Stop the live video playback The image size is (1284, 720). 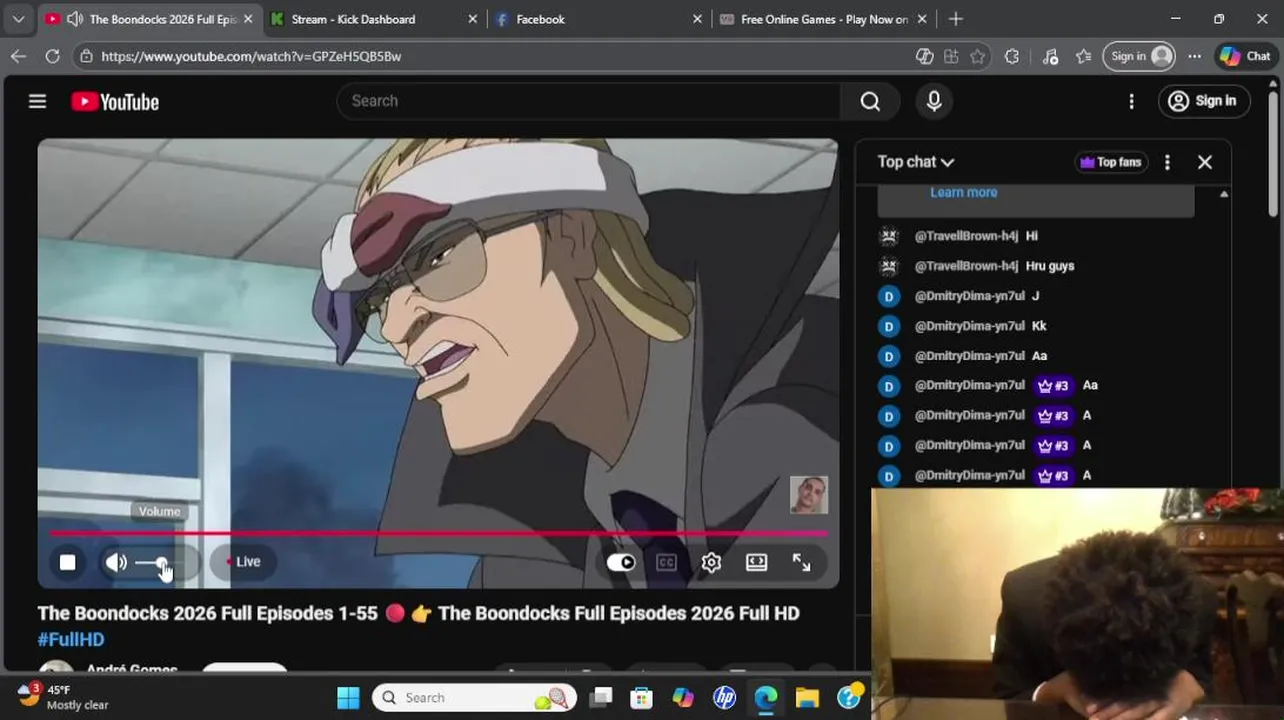pos(67,562)
